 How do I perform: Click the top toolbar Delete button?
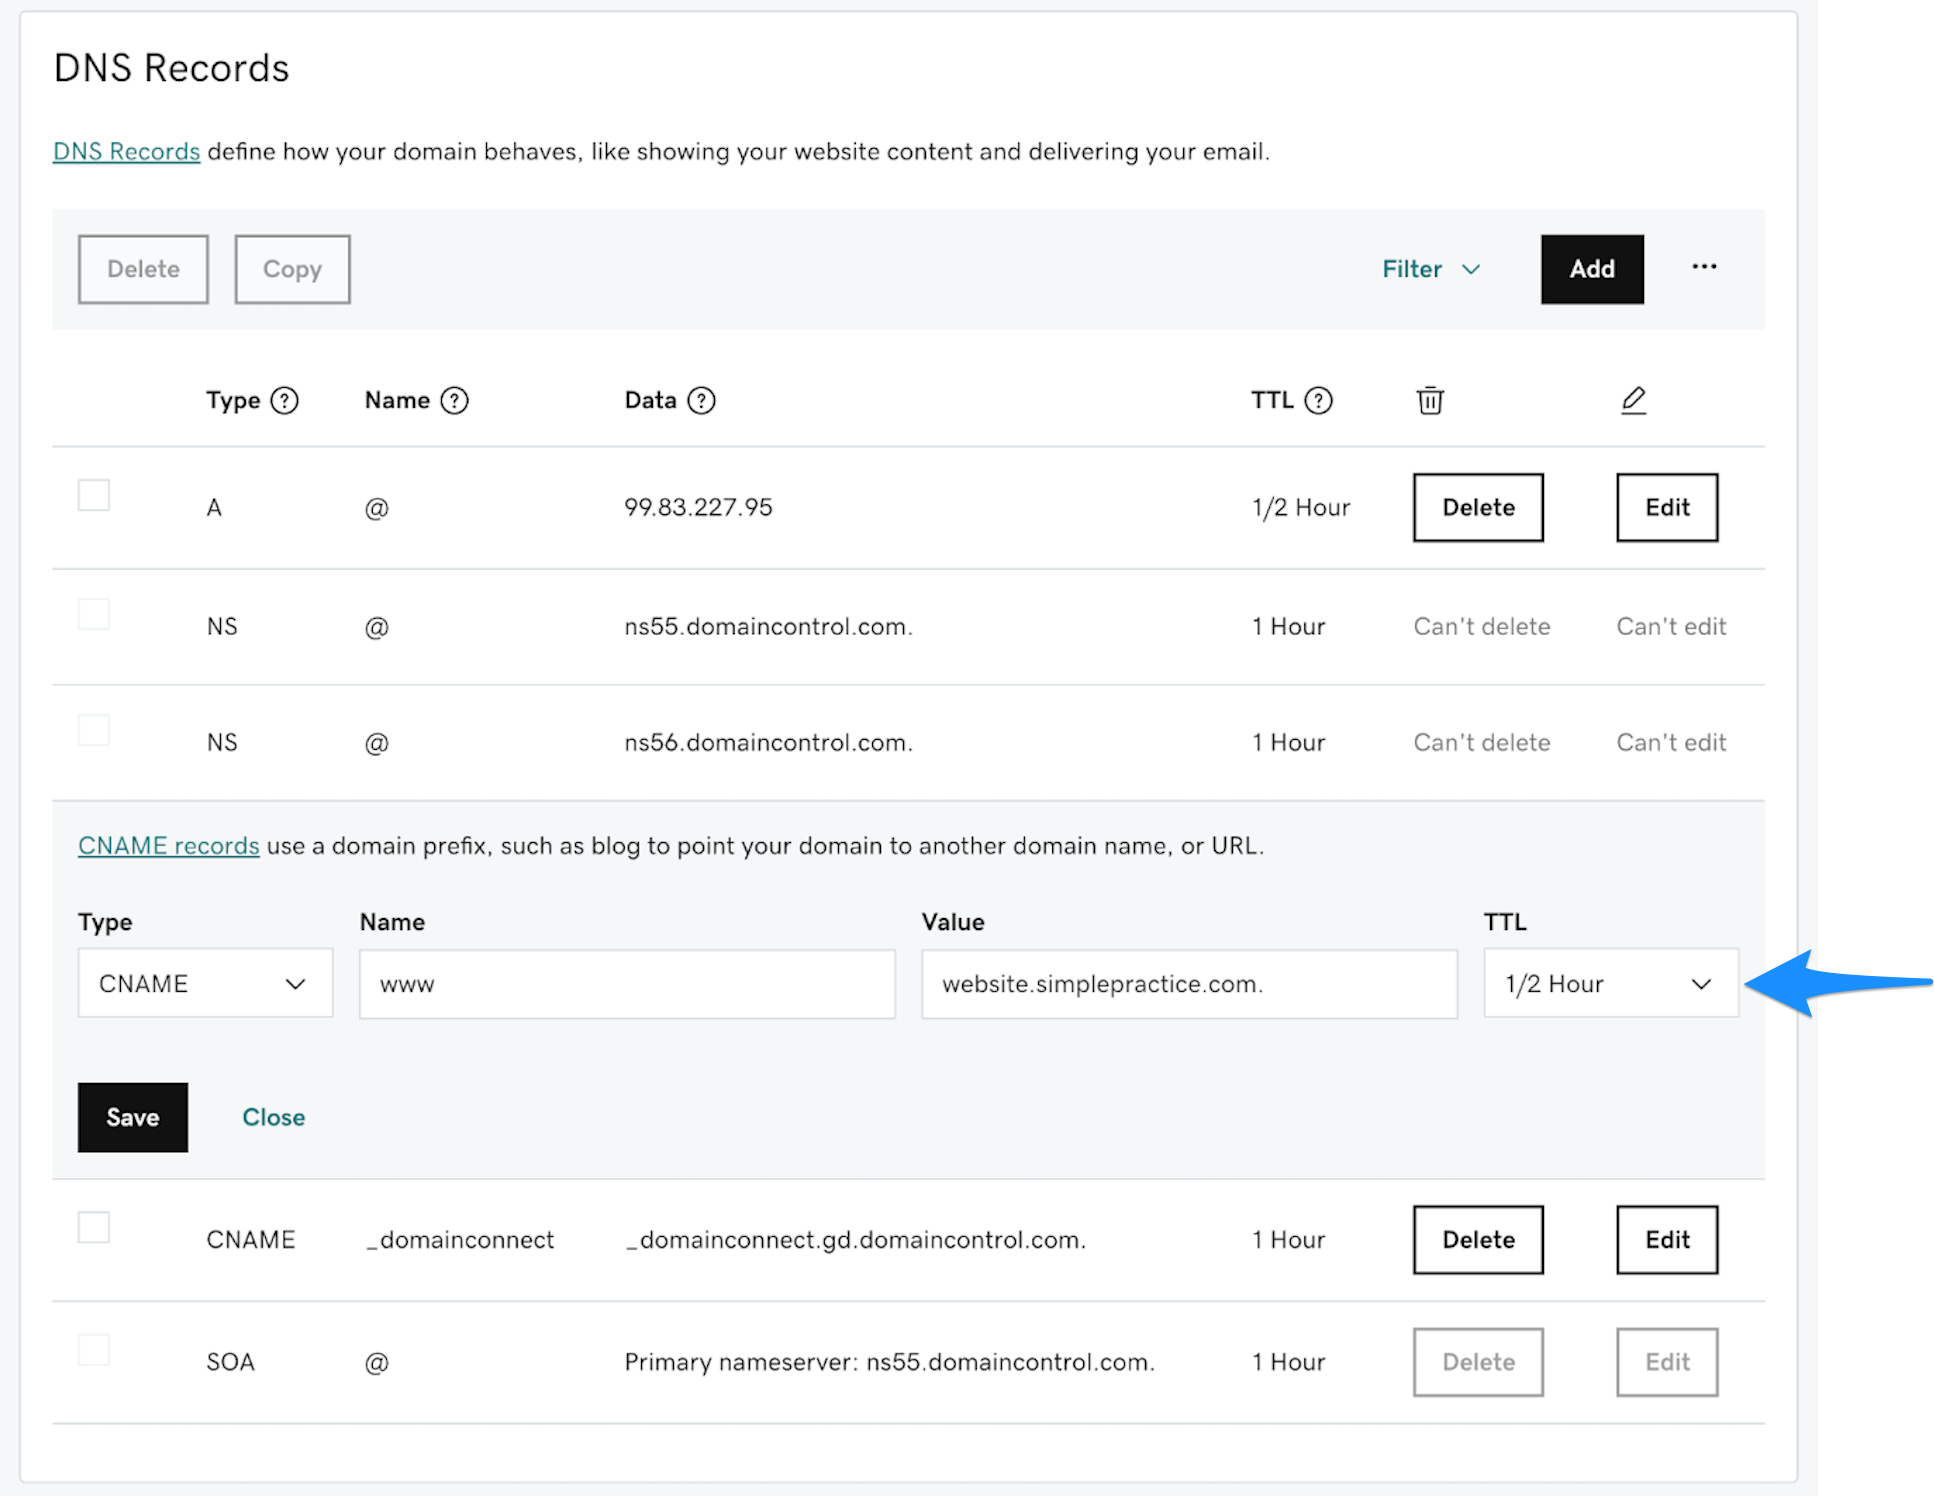click(x=143, y=269)
